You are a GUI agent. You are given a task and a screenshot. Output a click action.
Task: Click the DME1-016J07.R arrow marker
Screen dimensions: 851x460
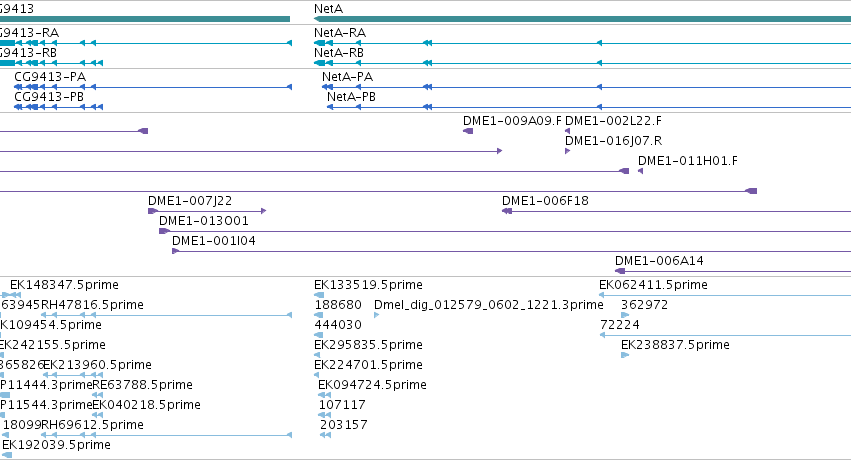(x=568, y=151)
